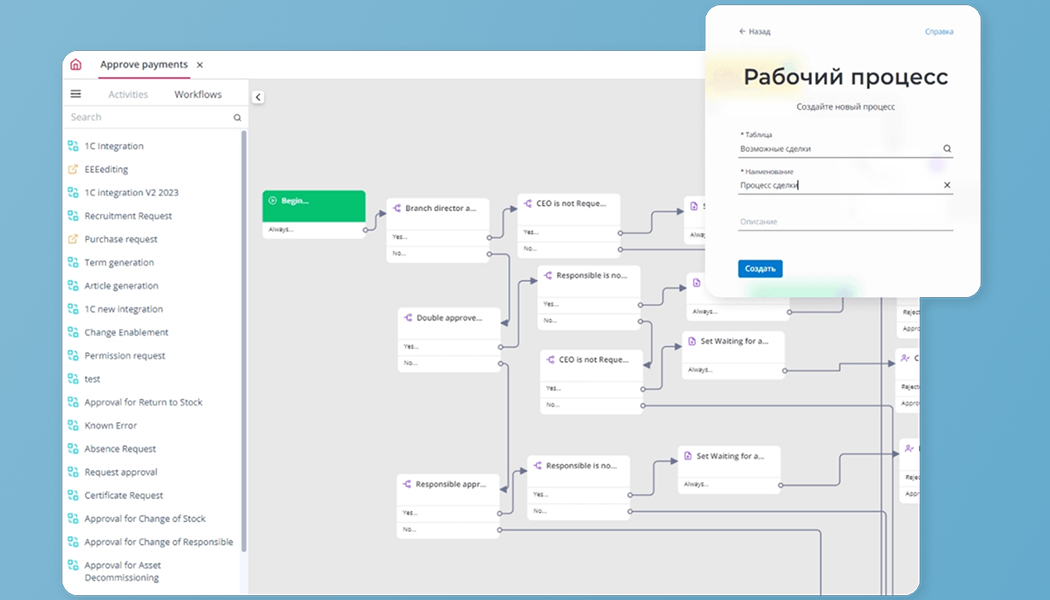Click the play icon in the Begin node
The image size is (1050, 600).
click(273, 201)
